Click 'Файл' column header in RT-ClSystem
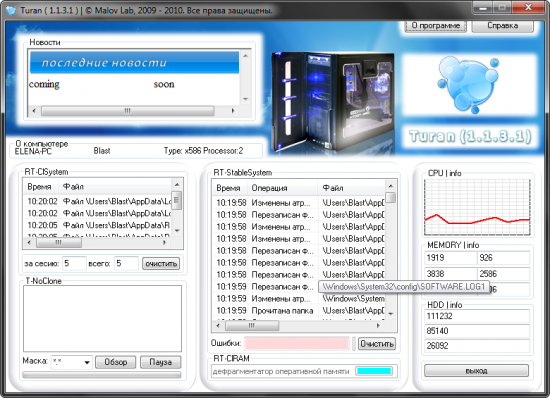550x398 pixels. [x=115, y=187]
